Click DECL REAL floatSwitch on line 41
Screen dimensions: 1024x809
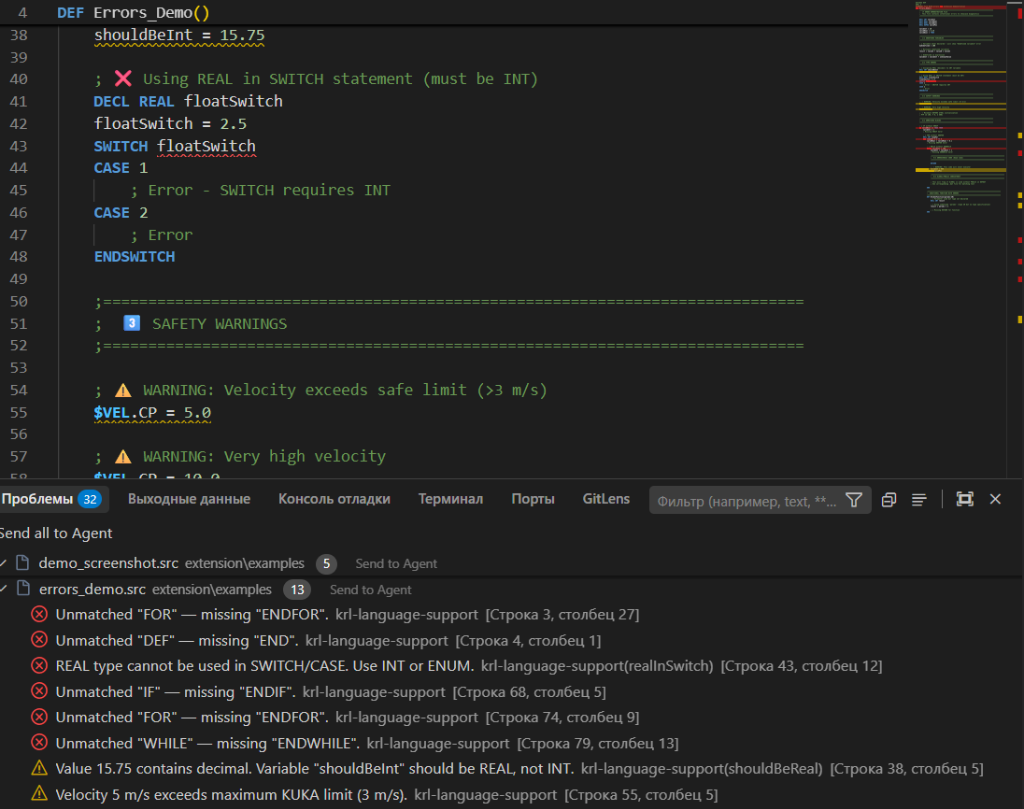pos(188,102)
